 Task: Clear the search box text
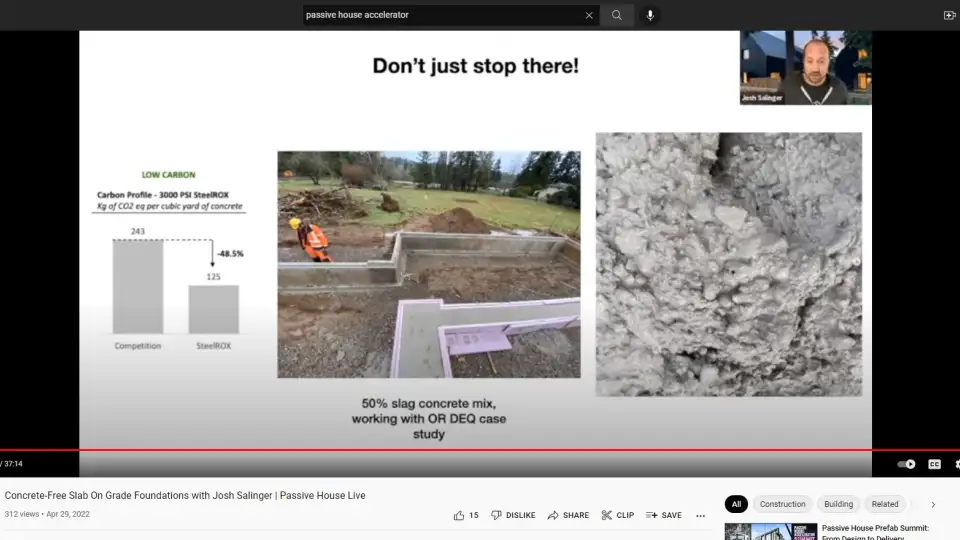589,15
